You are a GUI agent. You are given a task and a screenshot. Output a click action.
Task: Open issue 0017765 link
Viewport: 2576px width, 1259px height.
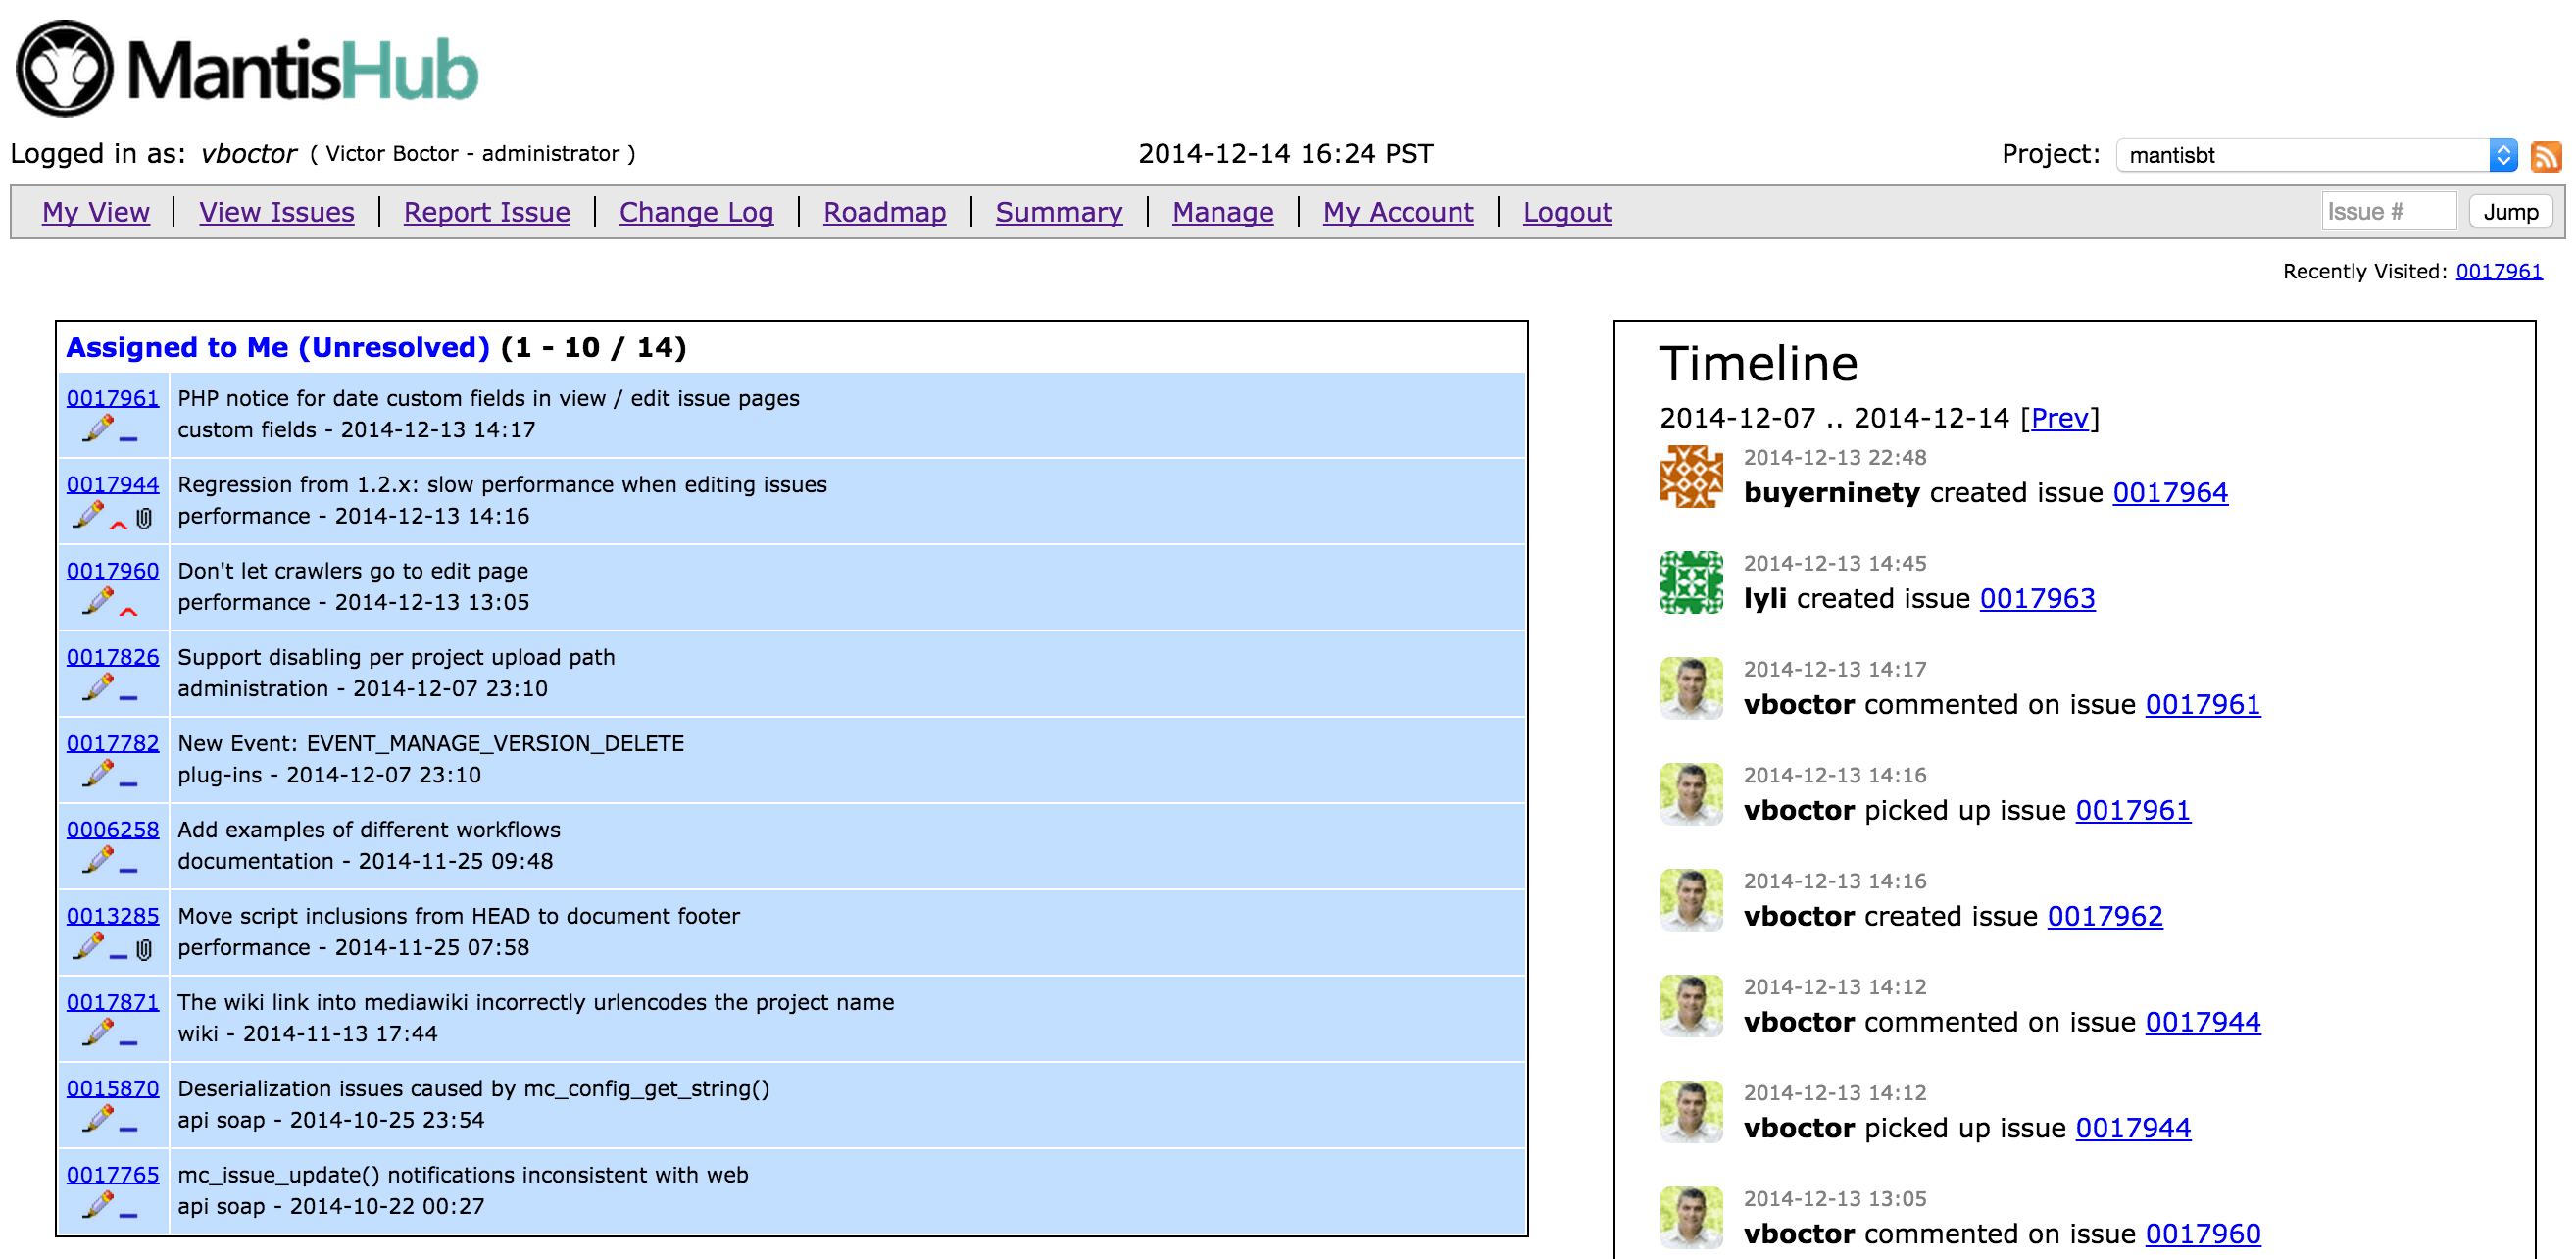[113, 1174]
